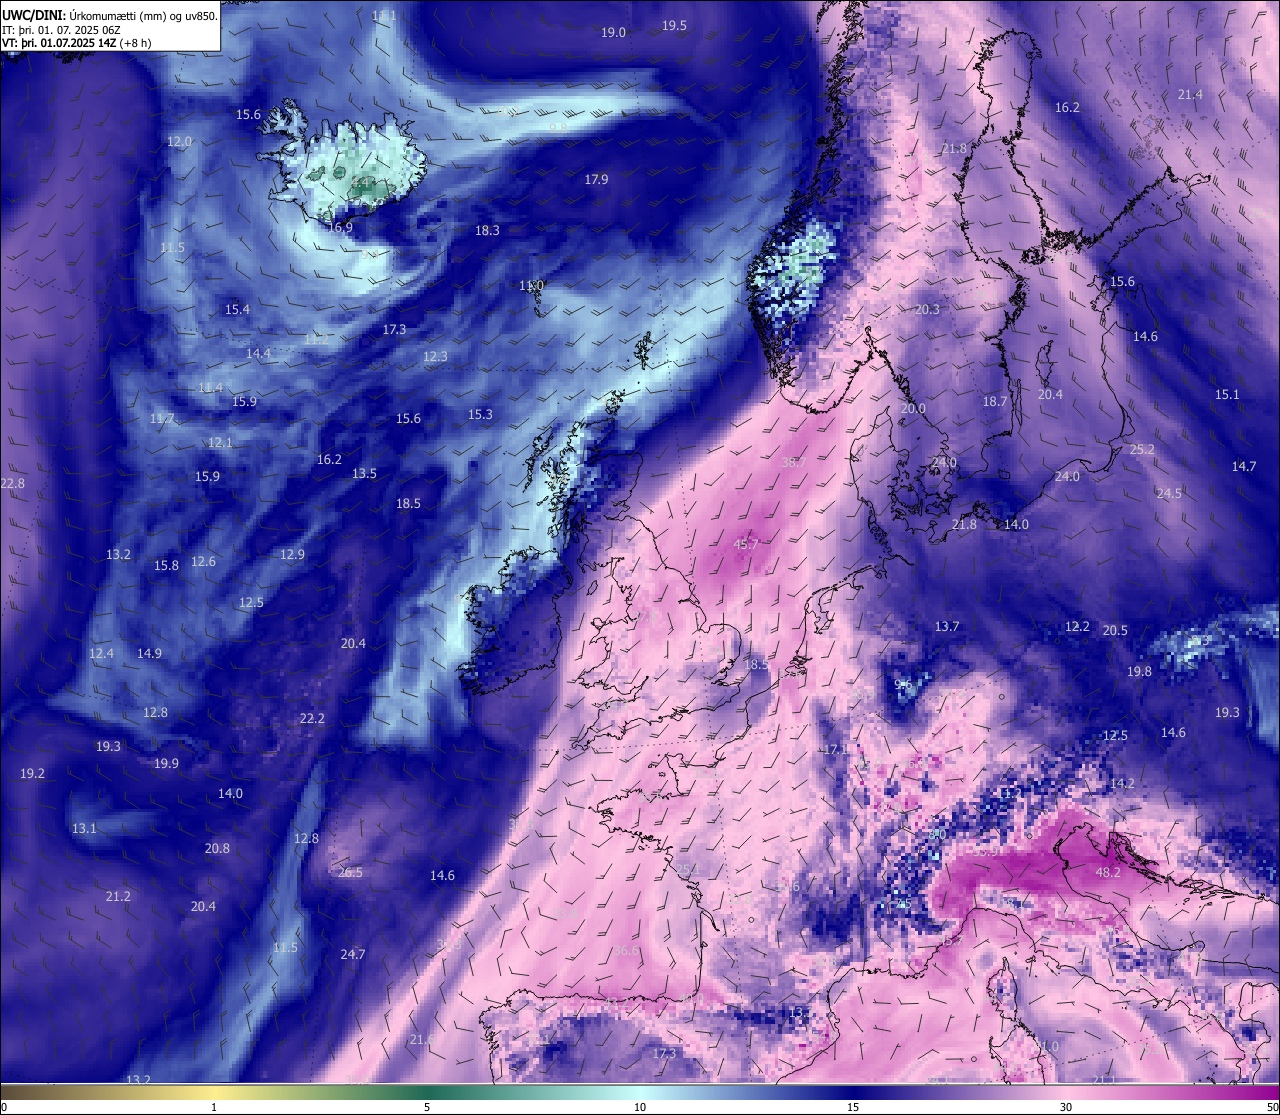Click the IT initial-time line in header
Screen dimensions: 1280x1115
point(61,29)
